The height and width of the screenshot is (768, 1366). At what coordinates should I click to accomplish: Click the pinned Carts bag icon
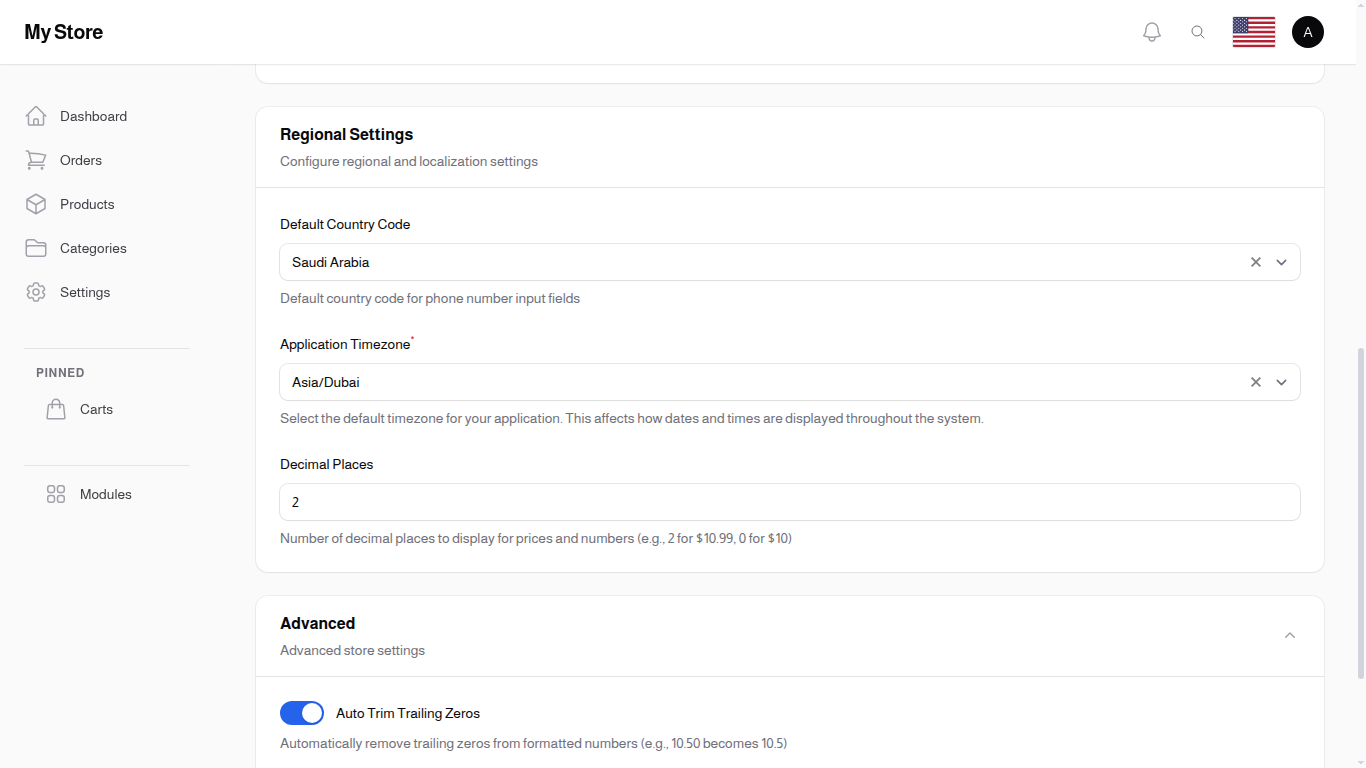56,409
